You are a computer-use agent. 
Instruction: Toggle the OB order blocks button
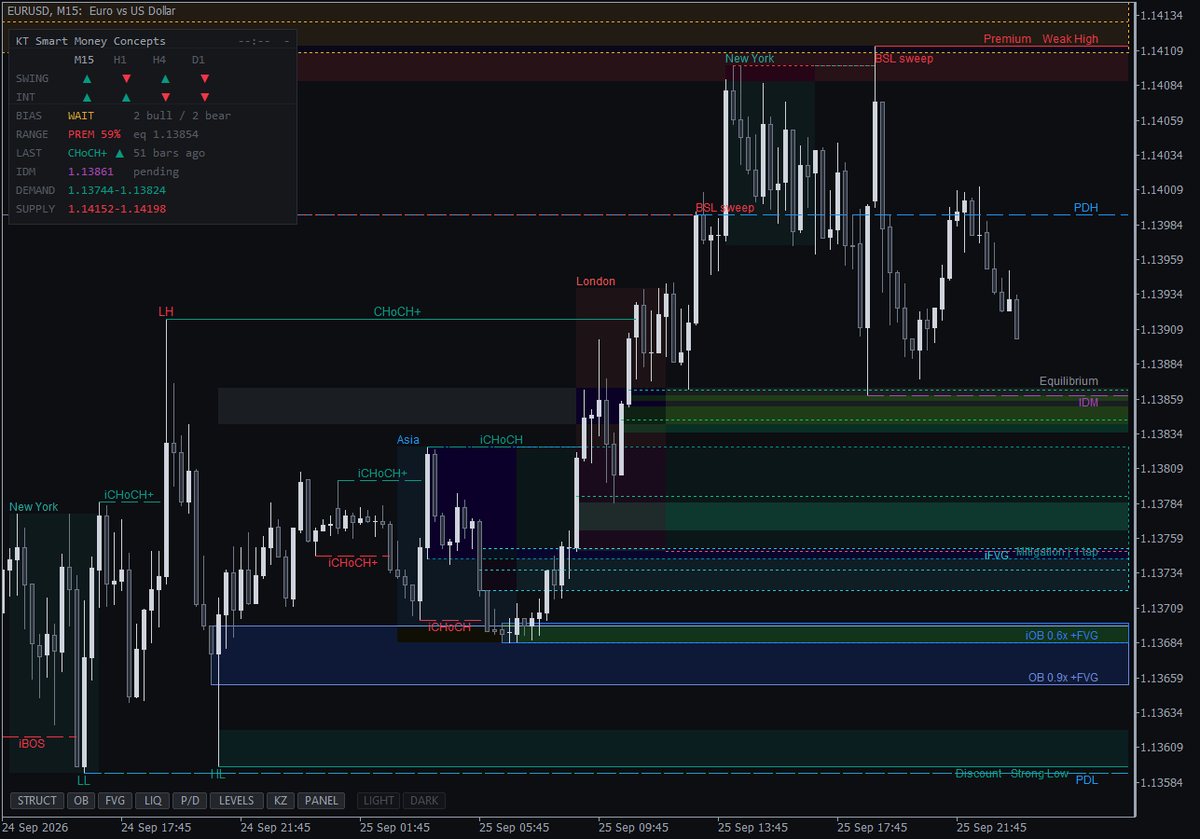[x=81, y=801]
